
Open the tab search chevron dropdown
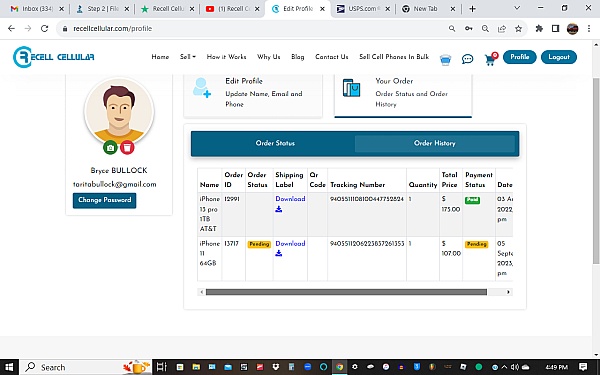[x=517, y=8]
